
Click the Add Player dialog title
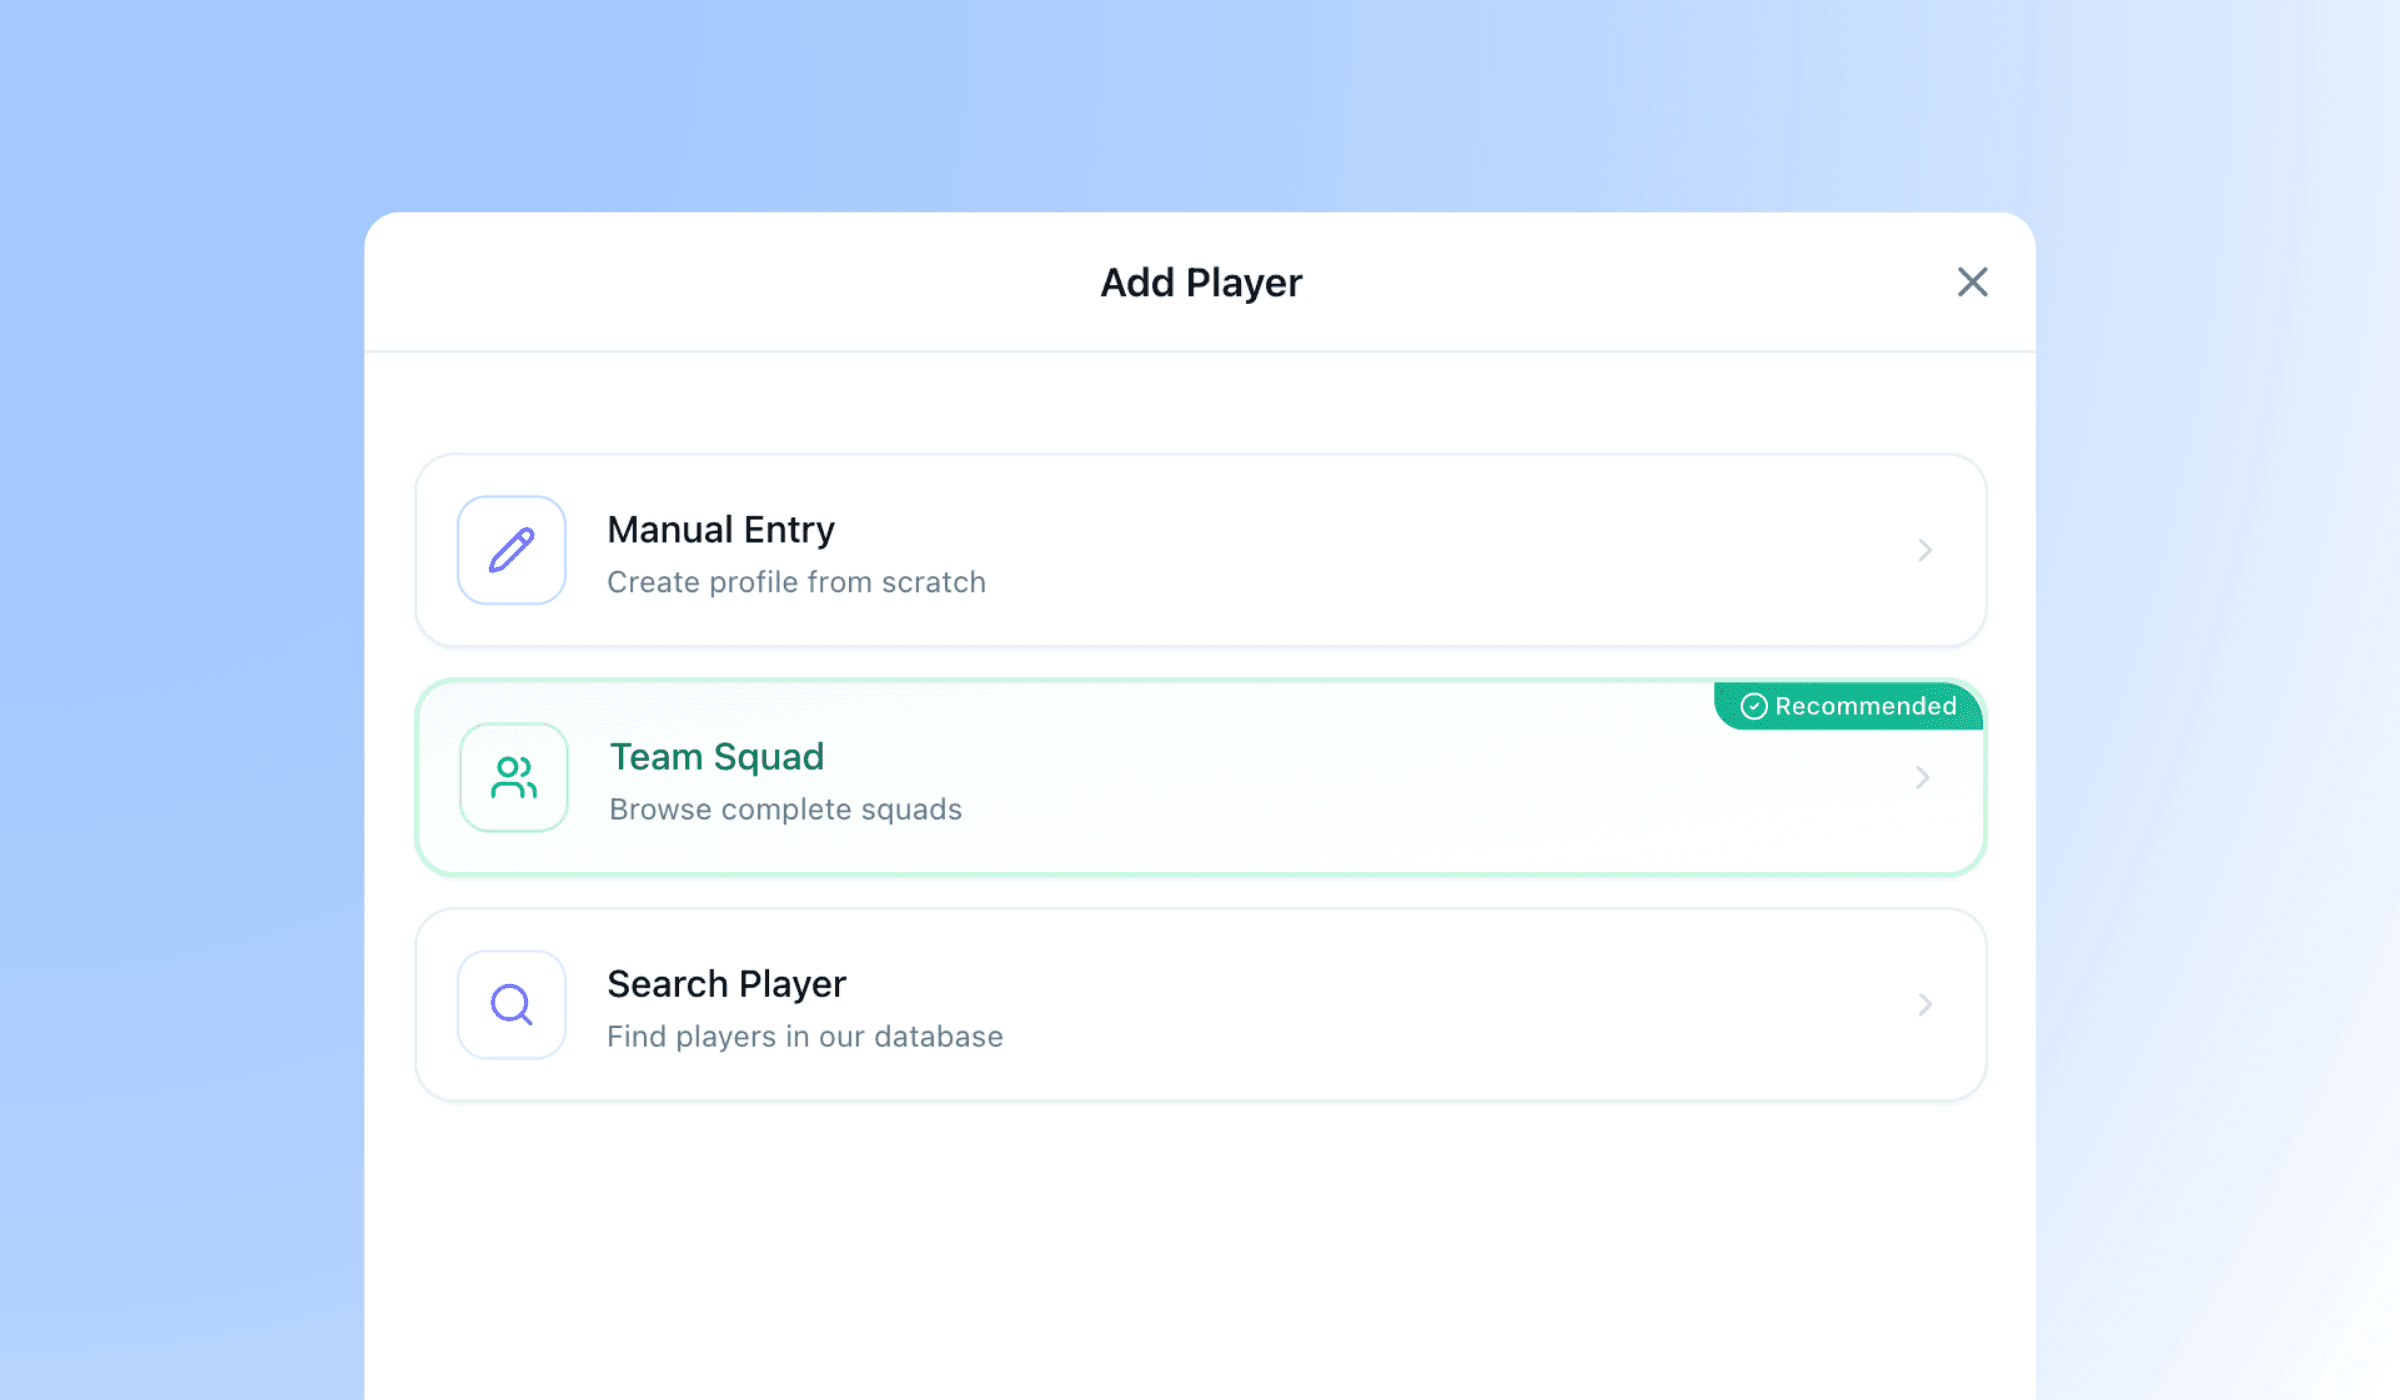[1201, 283]
